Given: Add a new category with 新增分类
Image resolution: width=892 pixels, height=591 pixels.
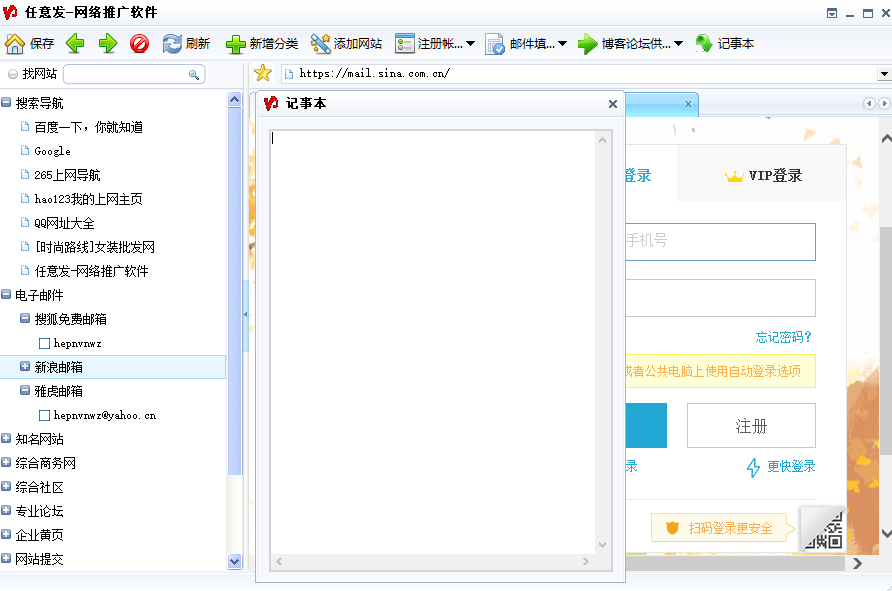Looking at the screenshot, I should pyautogui.click(x=262, y=44).
